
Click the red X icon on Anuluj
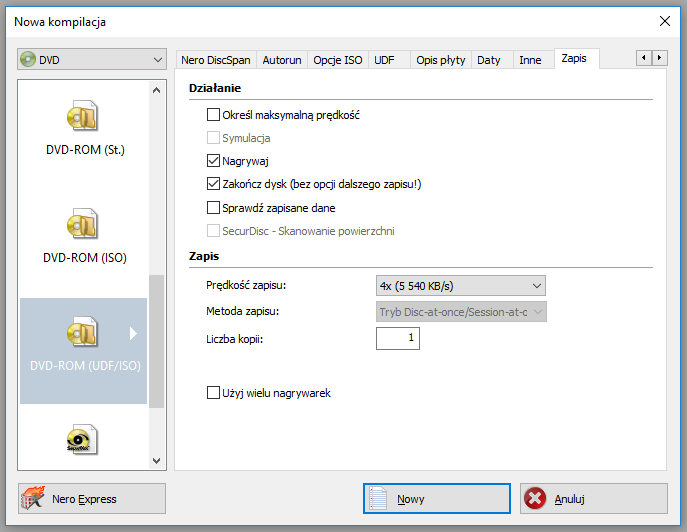(535, 499)
